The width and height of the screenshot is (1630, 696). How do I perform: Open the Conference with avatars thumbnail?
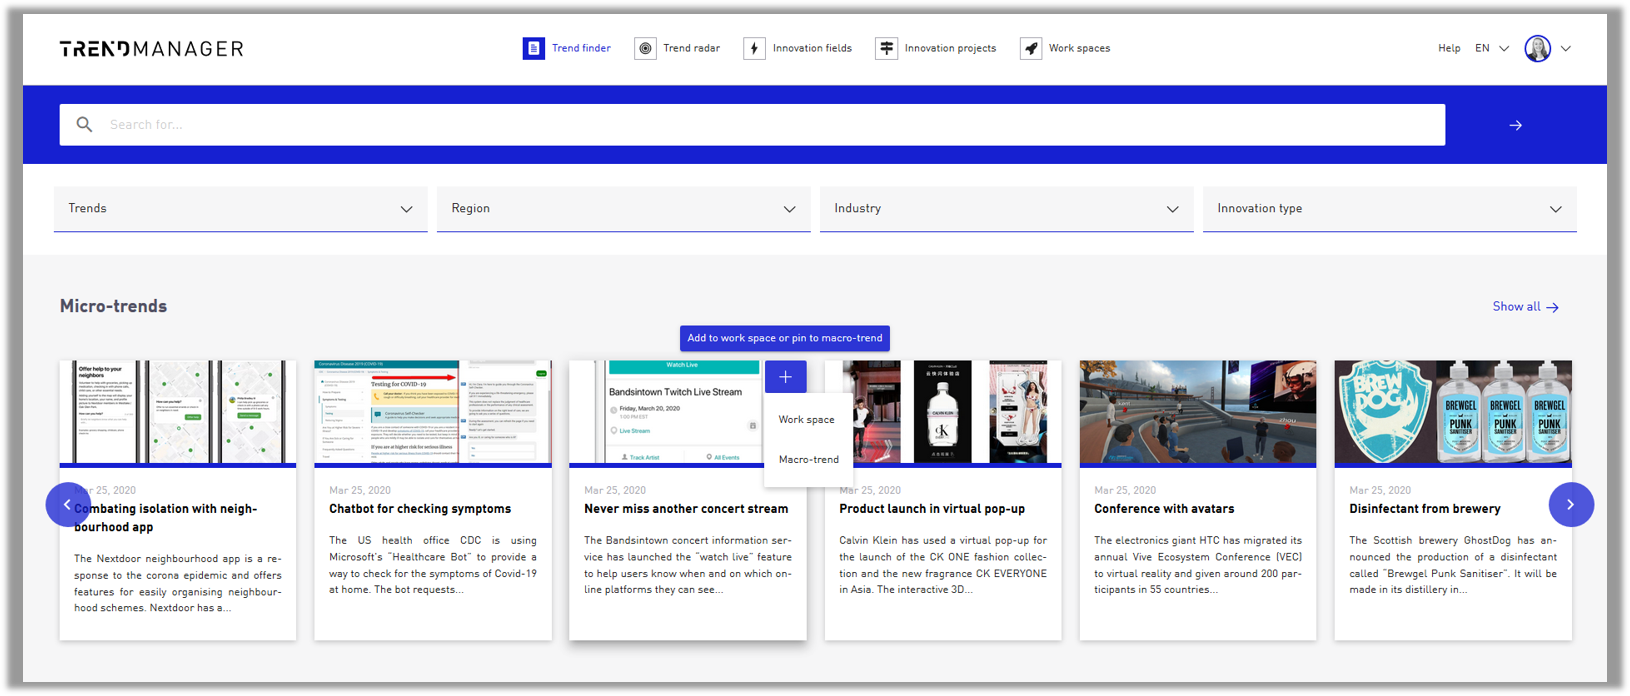pos(1198,413)
